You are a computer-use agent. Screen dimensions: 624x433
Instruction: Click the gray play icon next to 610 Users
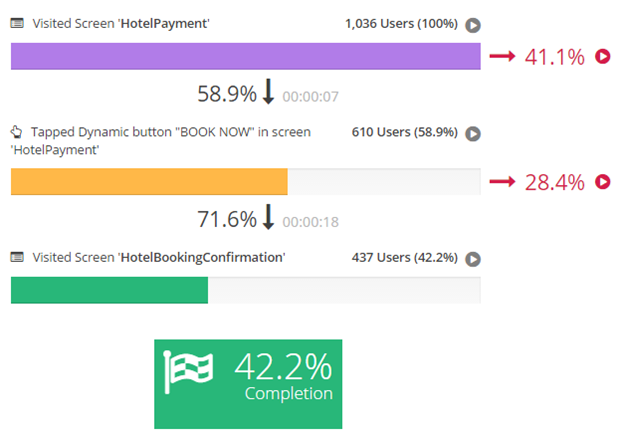tap(473, 133)
